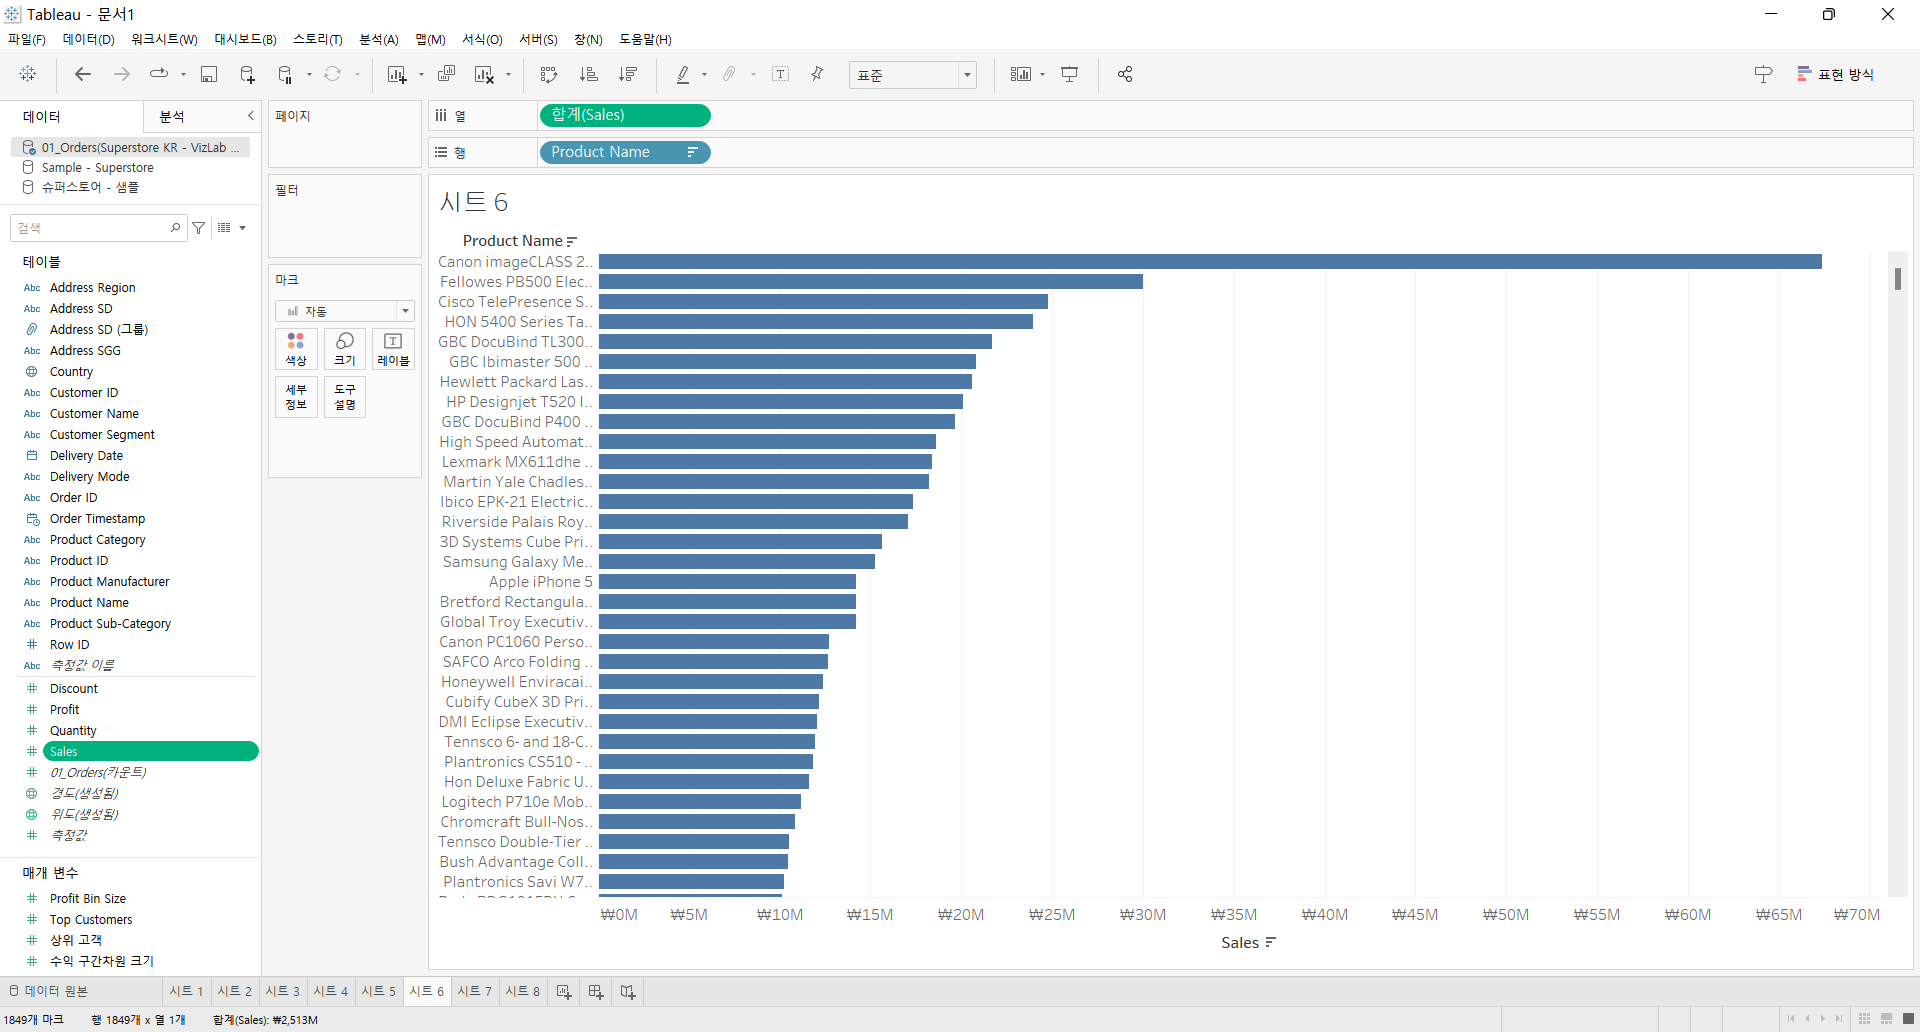This screenshot has width=1920, height=1032.
Task: Expand the show/hide cards dropdown arrow
Action: [x=1042, y=74]
